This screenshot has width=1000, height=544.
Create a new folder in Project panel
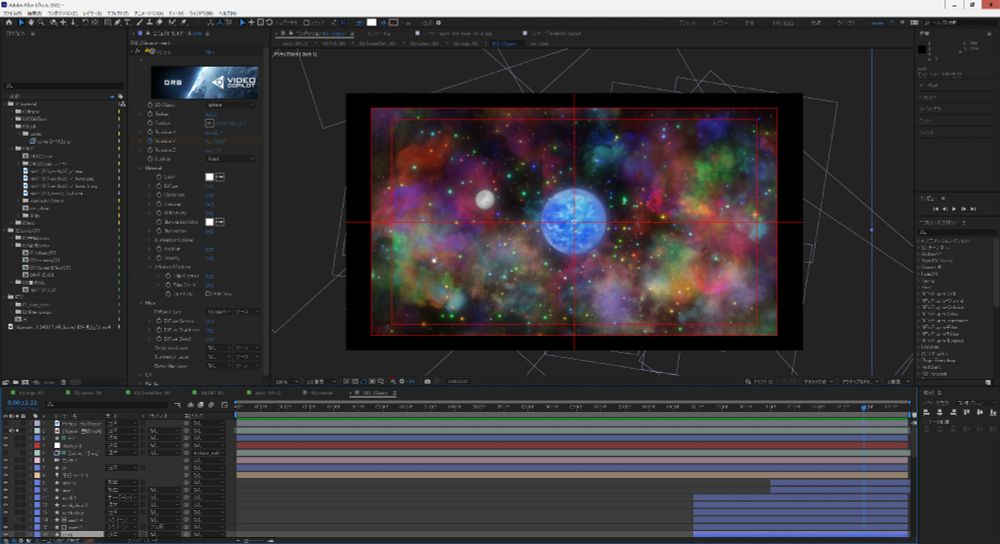(16, 382)
